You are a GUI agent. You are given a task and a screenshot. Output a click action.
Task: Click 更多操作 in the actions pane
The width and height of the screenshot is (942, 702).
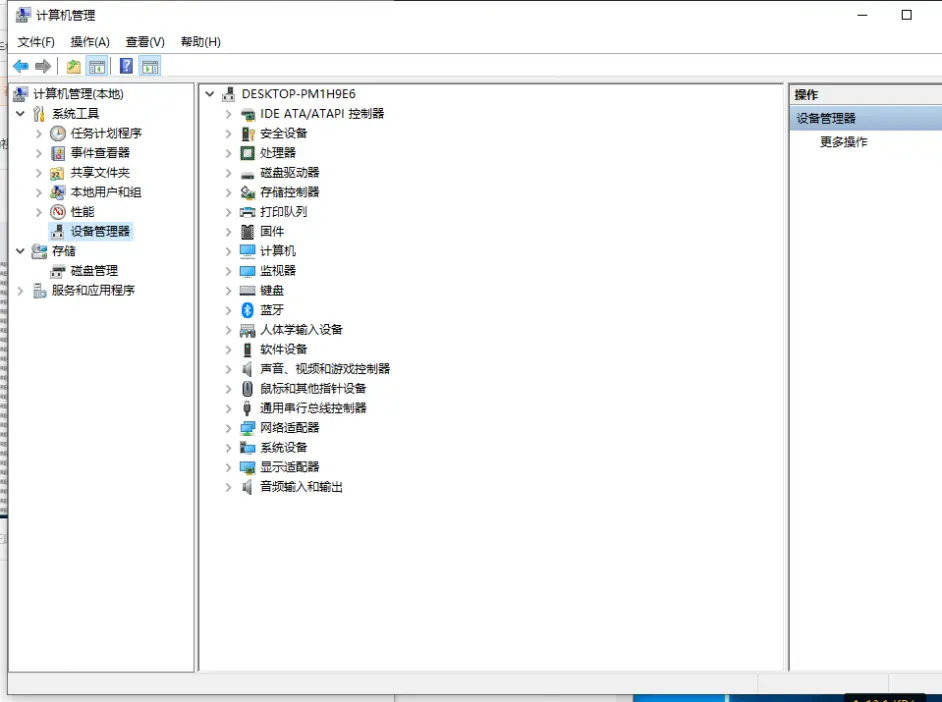[843, 142]
